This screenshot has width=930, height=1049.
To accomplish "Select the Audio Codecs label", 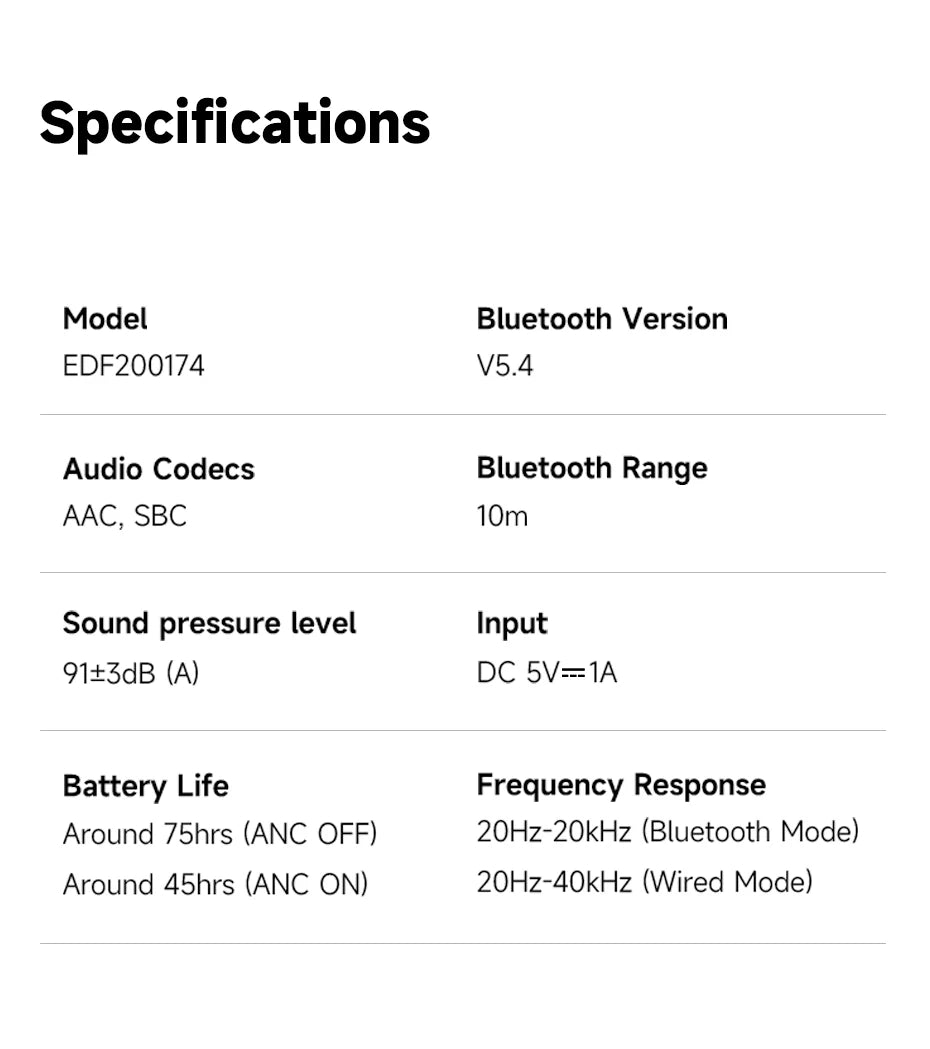I will coord(158,469).
